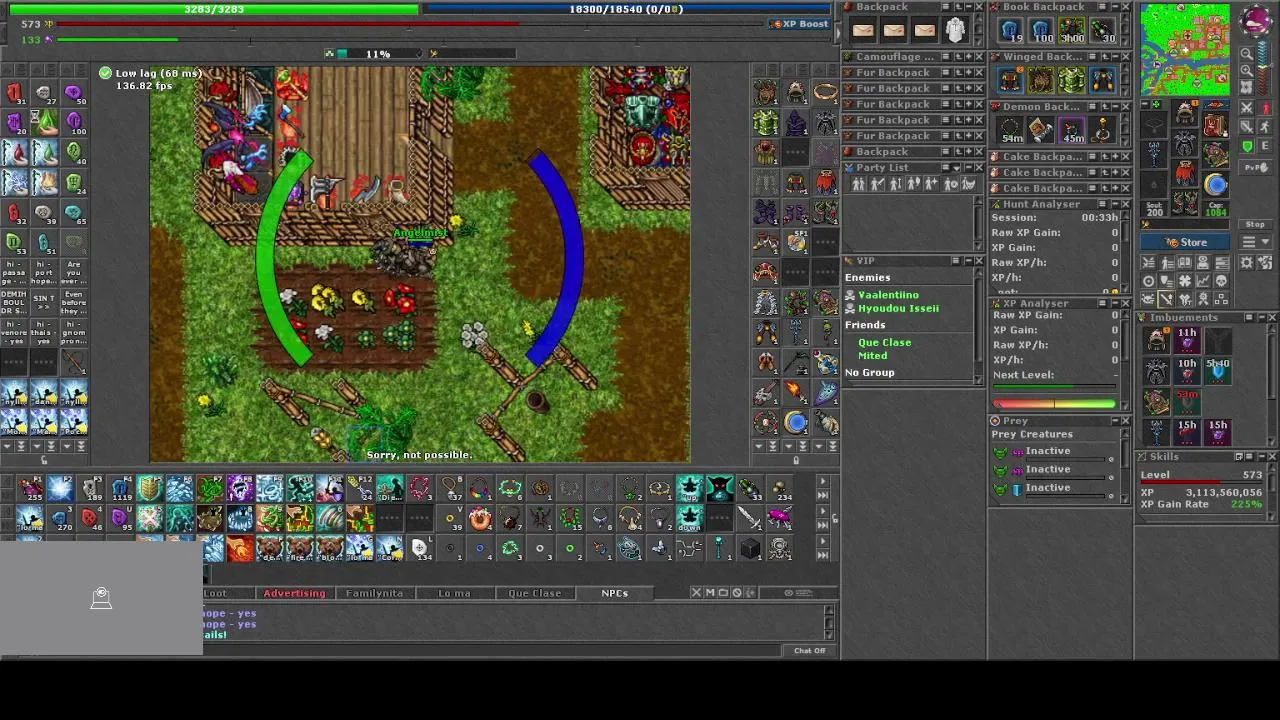This screenshot has width=1280, height=720.
Task: Collapse the Prey panel
Action: point(1115,421)
